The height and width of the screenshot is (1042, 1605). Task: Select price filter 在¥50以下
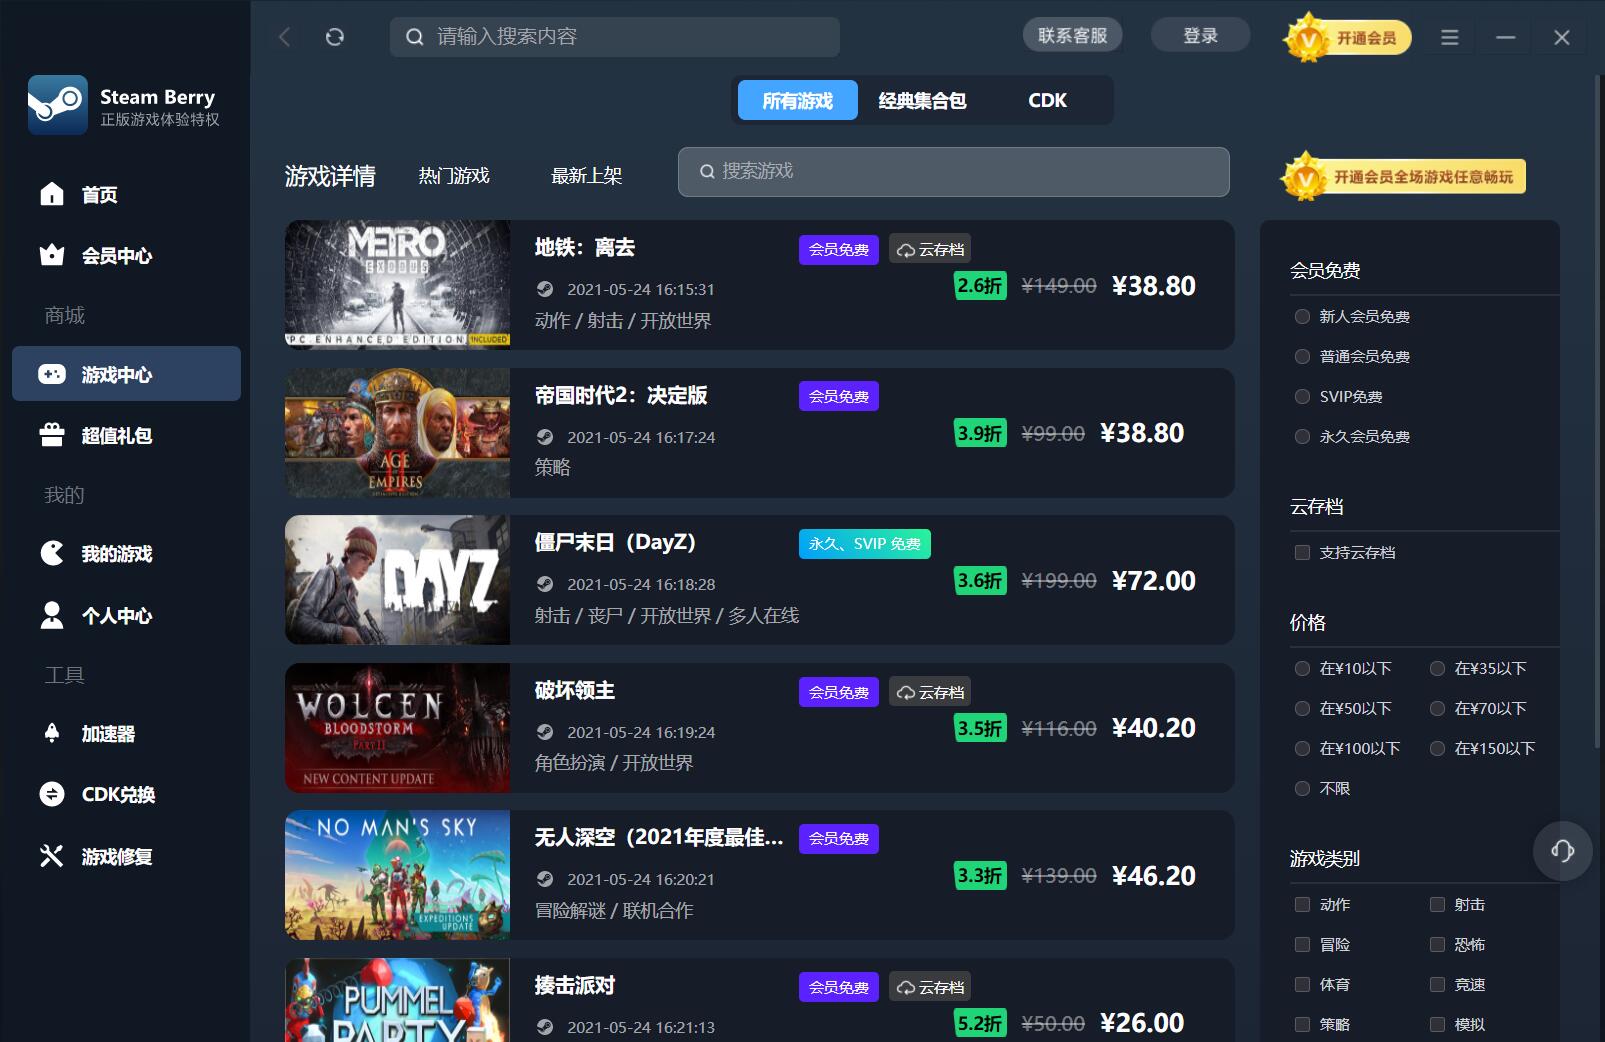point(1302,708)
